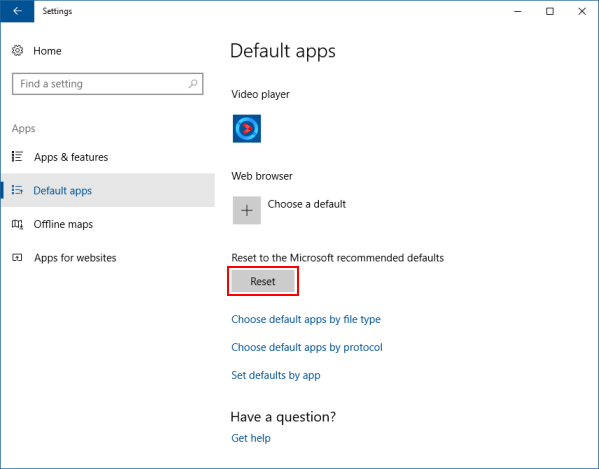Click the Apps for websites icon
The image size is (599, 469).
(17, 257)
